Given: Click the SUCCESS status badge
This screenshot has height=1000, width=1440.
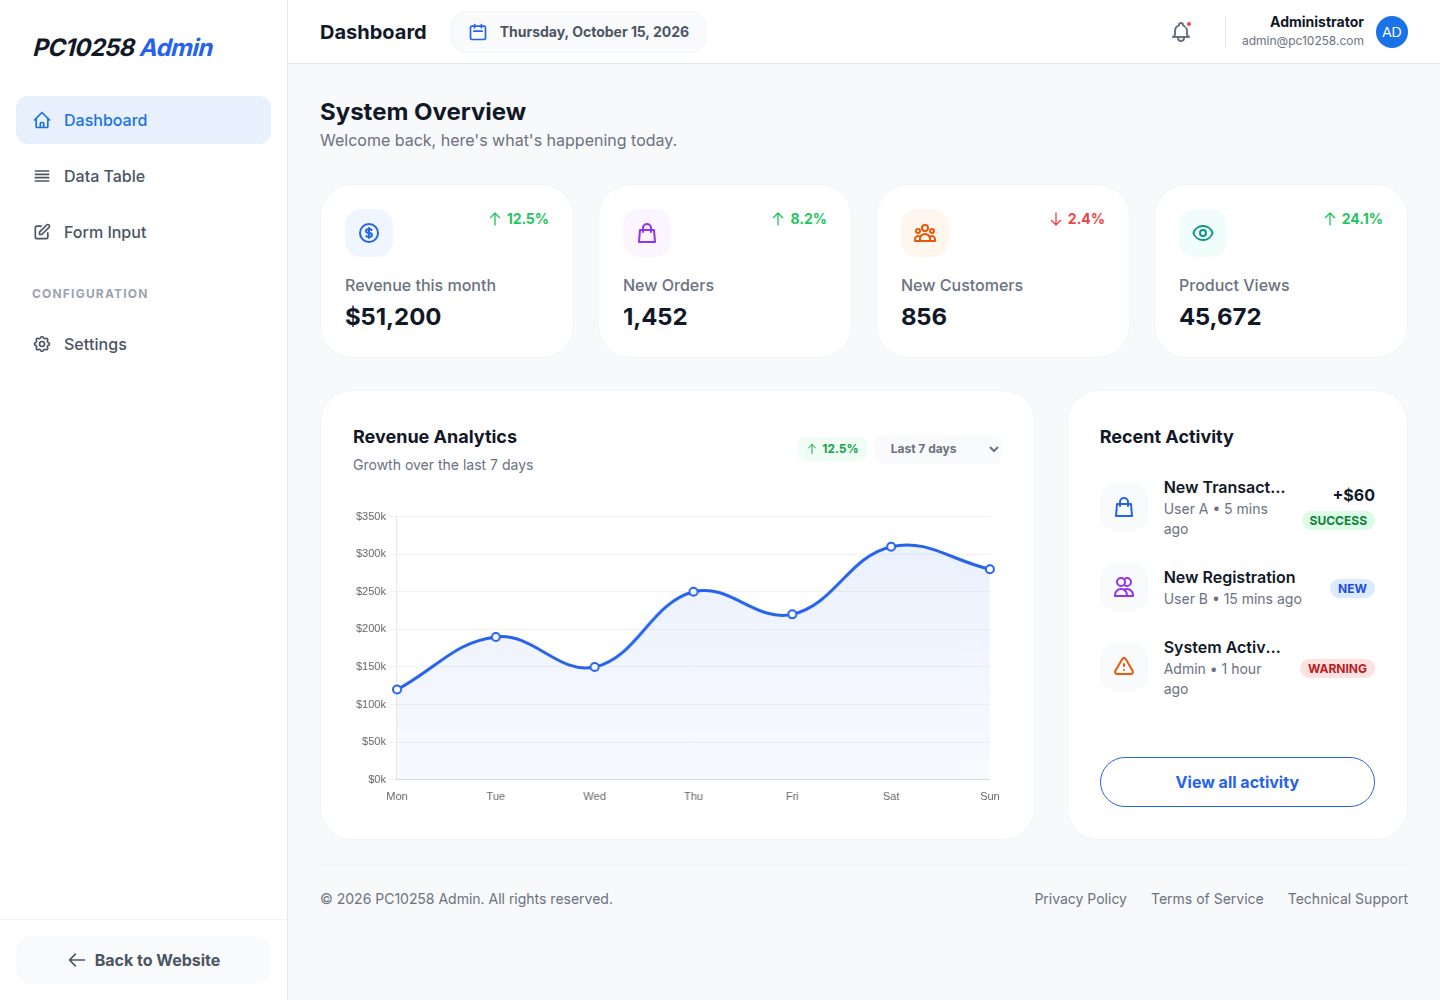Looking at the screenshot, I should pyautogui.click(x=1338, y=520).
